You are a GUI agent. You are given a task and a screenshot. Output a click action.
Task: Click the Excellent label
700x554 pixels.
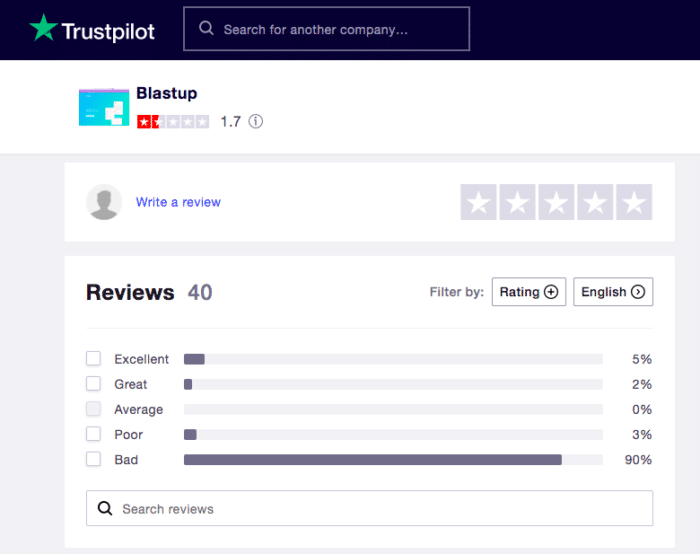pos(142,359)
